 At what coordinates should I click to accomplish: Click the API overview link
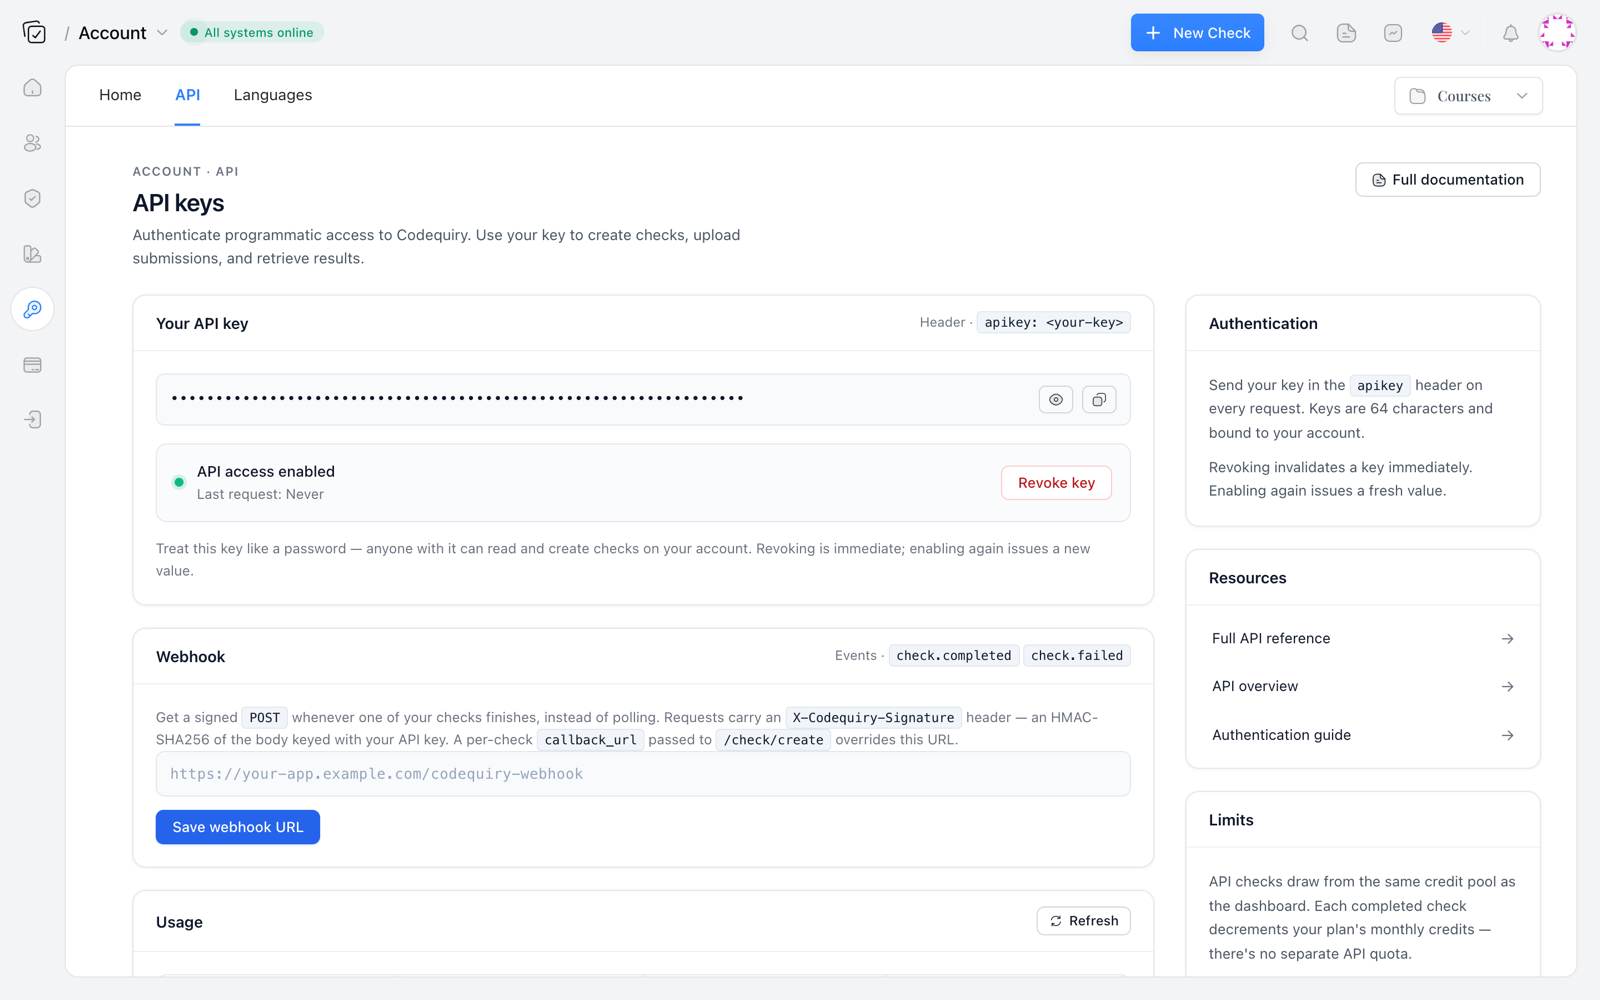point(1255,687)
